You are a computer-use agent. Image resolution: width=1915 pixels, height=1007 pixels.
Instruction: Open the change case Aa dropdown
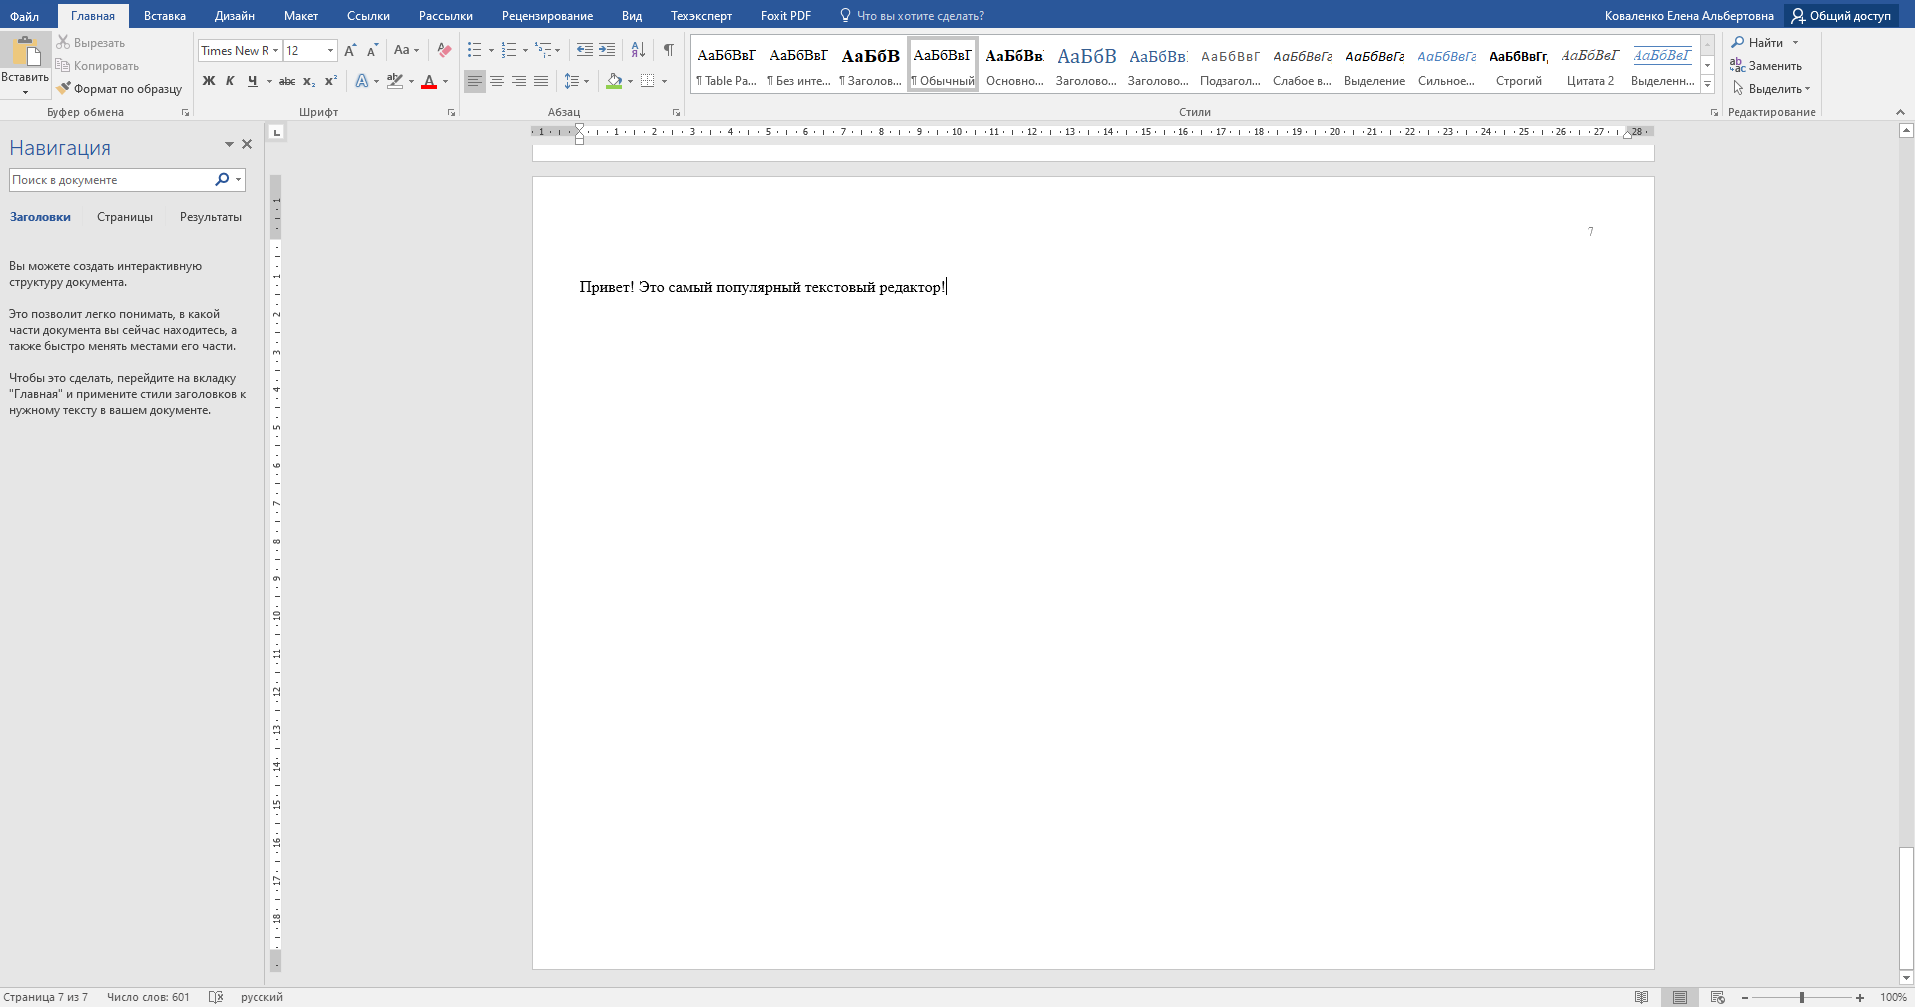click(x=406, y=50)
